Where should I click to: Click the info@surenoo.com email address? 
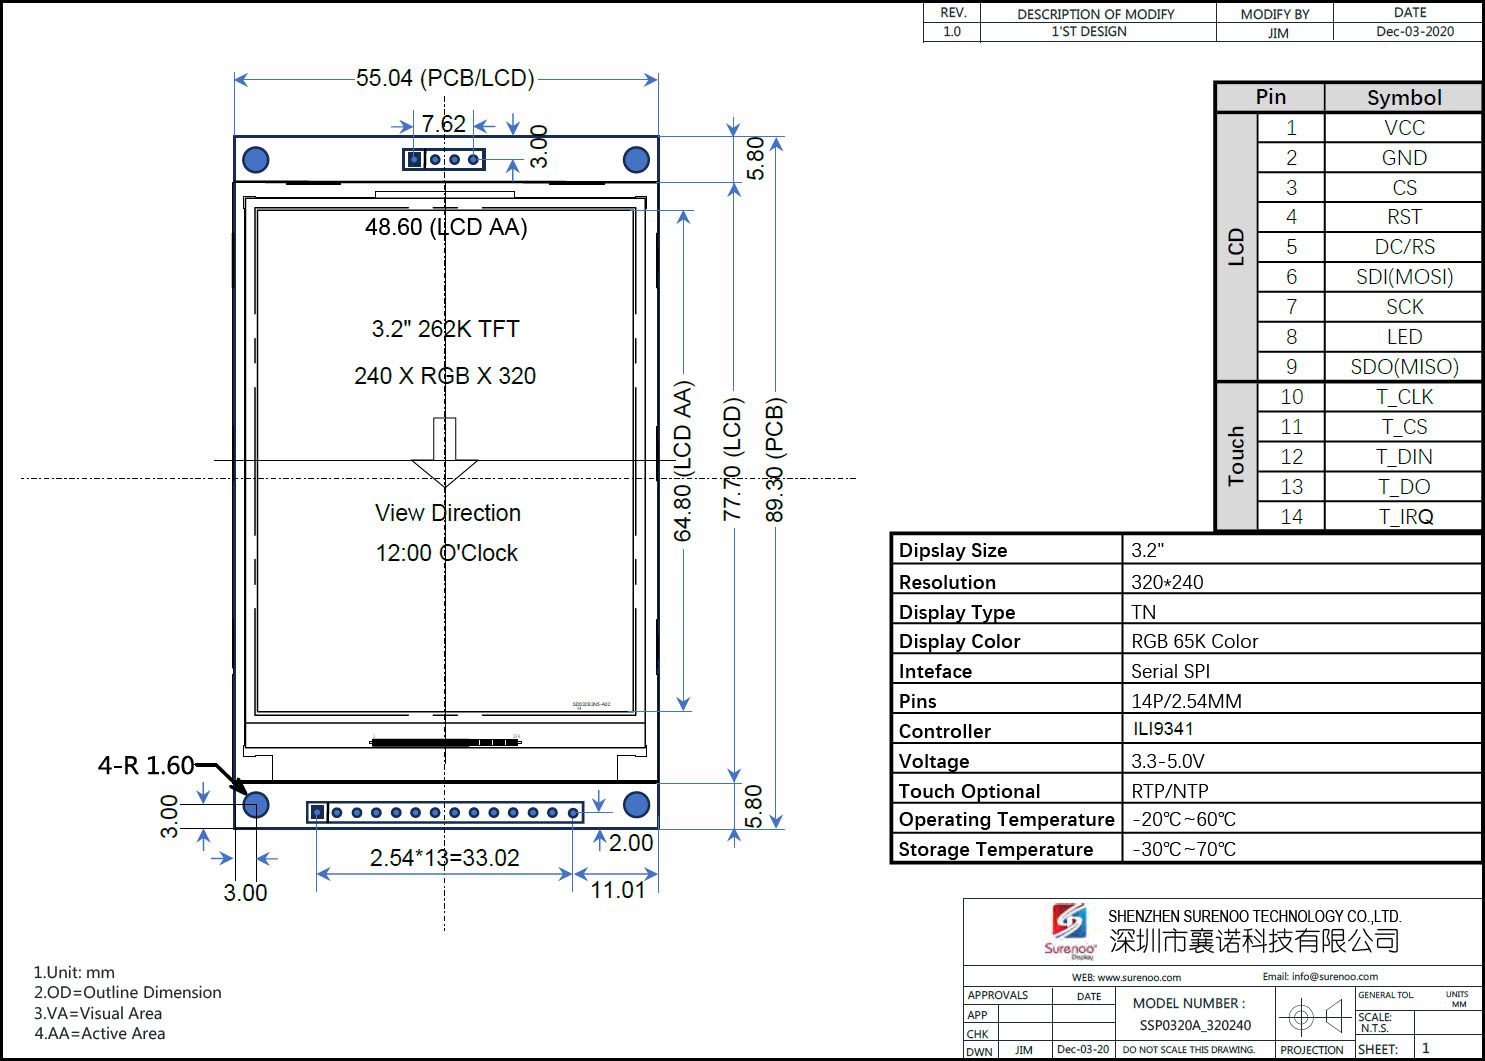[x=1334, y=977]
